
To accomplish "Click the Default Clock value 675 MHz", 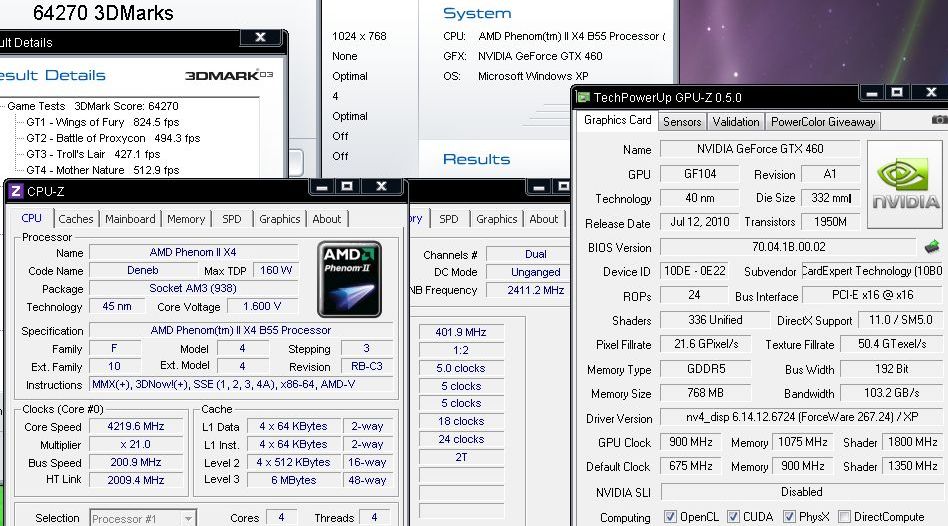I will 690,466.
